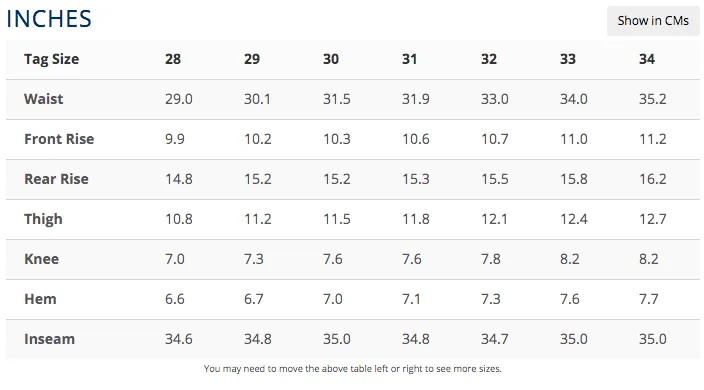Click thigh value 12.1
This screenshot has width=704, height=390.
(494, 219)
